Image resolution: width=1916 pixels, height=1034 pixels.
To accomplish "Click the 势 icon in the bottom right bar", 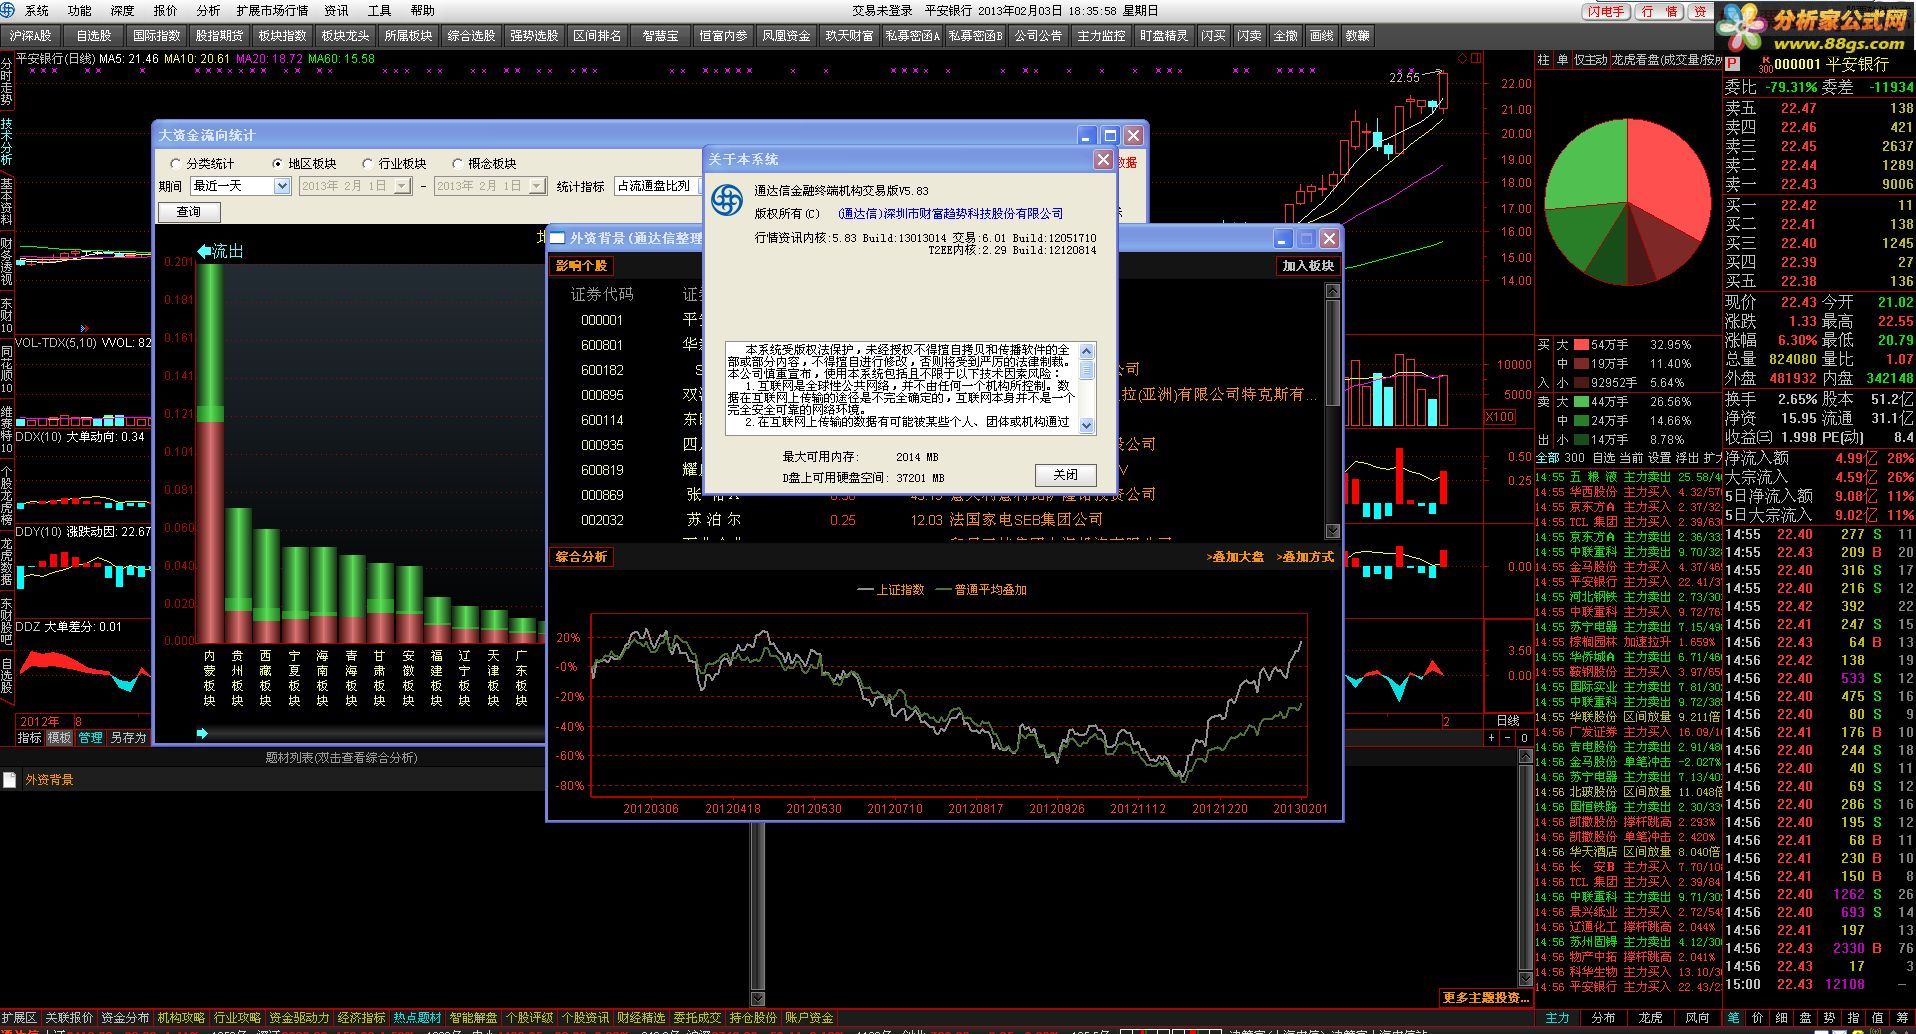I will coord(1829,1018).
